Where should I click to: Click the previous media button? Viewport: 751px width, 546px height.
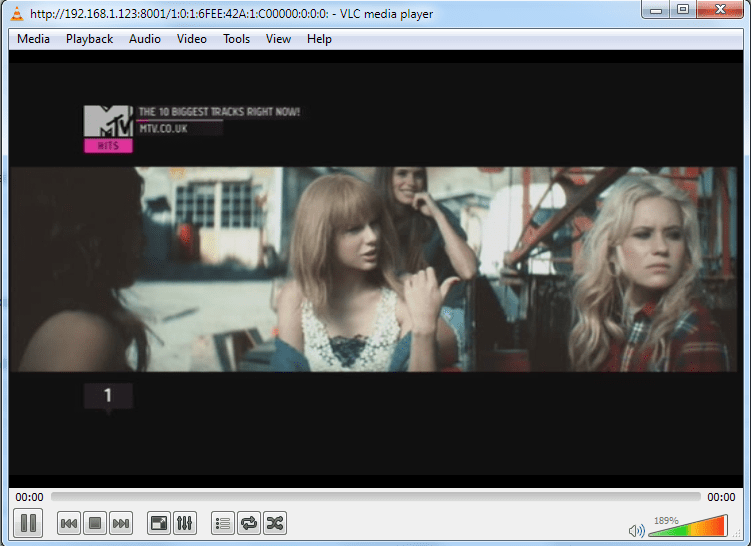[x=69, y=522]
